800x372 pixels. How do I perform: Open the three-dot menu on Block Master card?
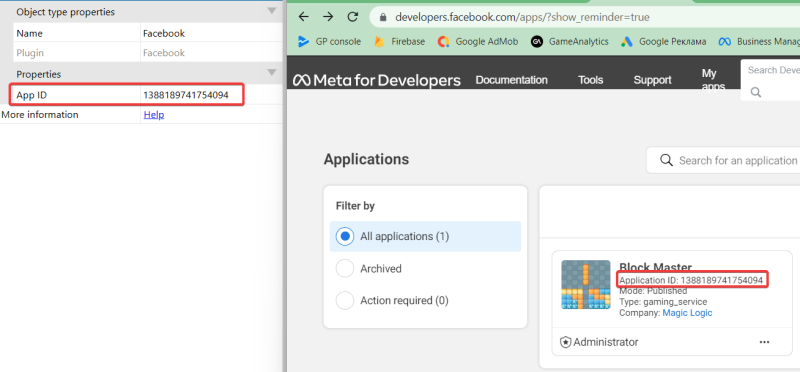pyautogui.click(x=764, y=342)
